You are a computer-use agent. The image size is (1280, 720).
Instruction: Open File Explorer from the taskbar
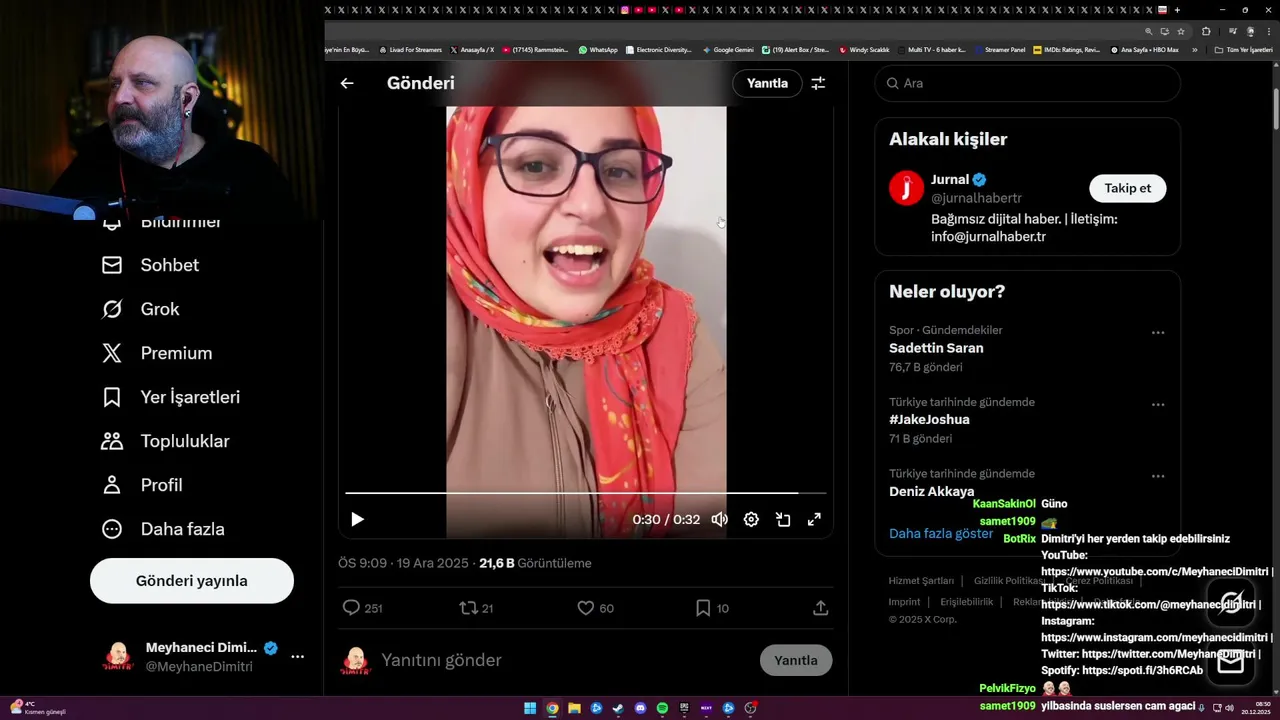[574, 708]
